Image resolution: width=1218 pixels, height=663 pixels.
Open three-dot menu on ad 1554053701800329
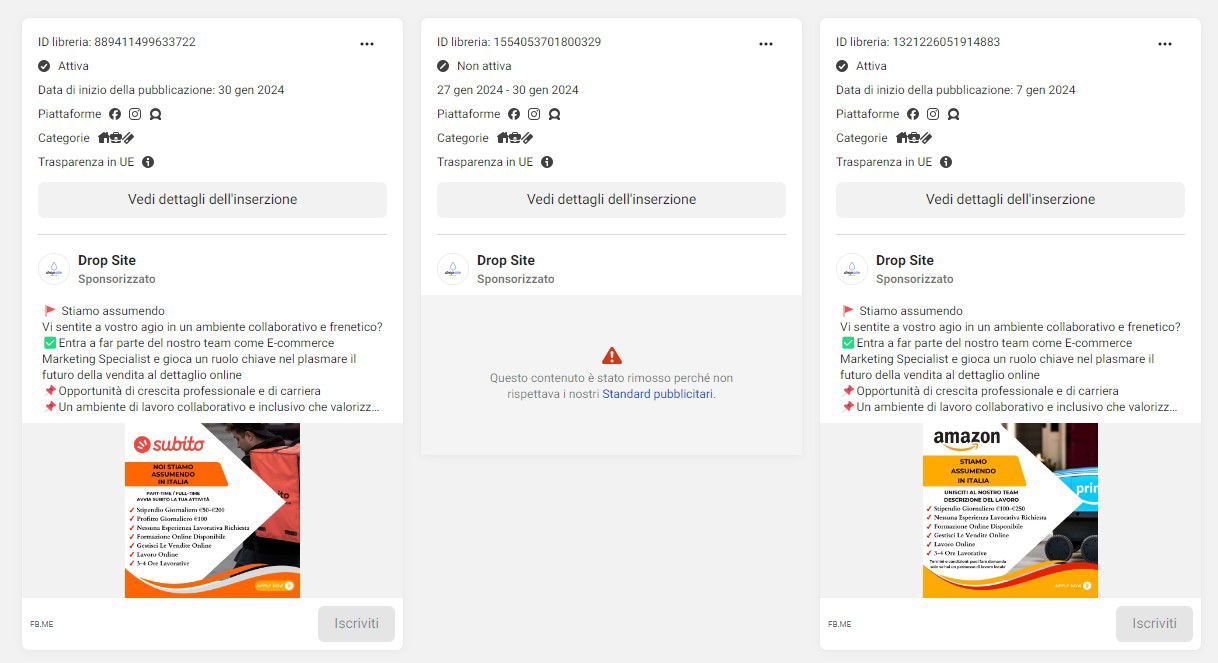click(766, 44)
